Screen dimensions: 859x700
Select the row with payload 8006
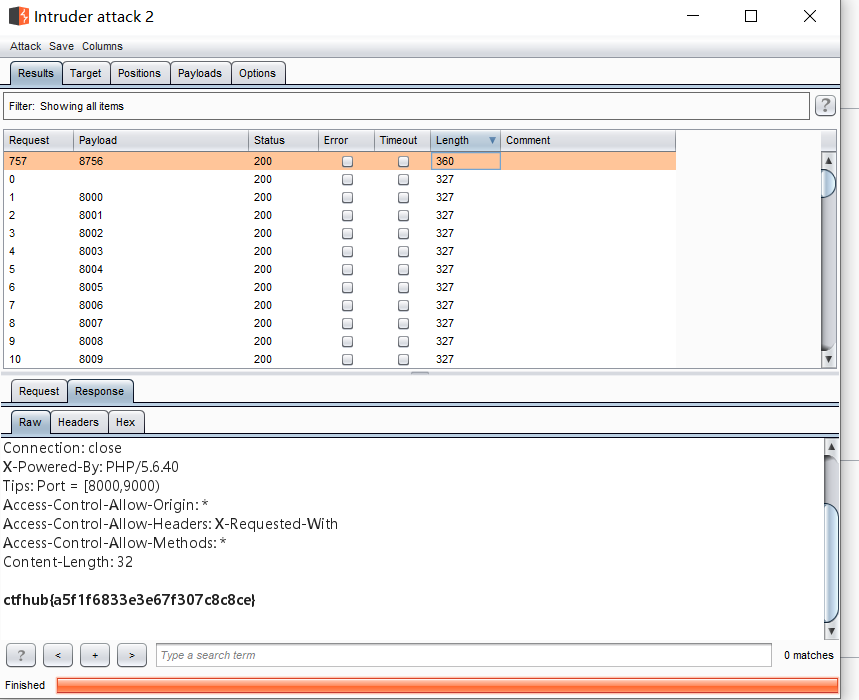[x=340, y=306]
